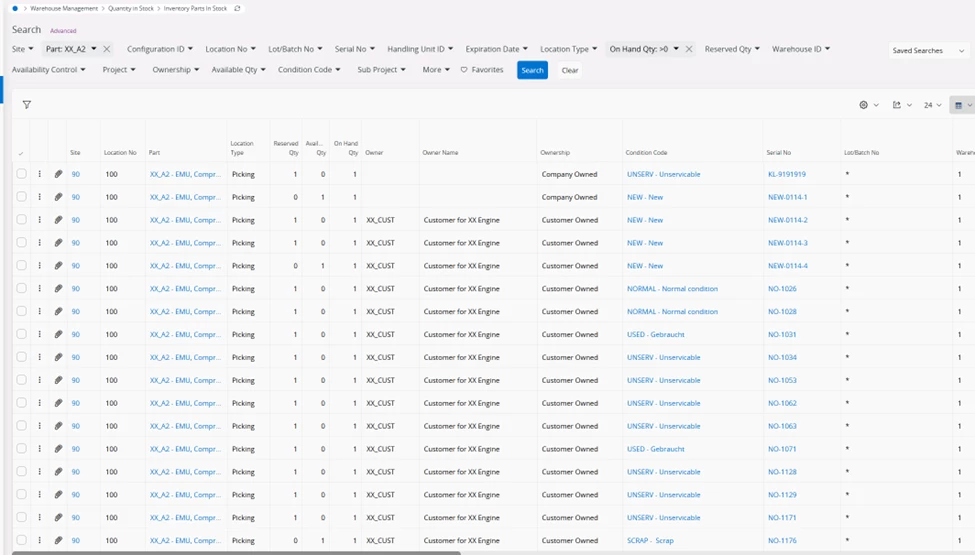Screen dimensions: 975x555
Task: Open the Expiration Date filter dropdown
Action: pos(497,49)
